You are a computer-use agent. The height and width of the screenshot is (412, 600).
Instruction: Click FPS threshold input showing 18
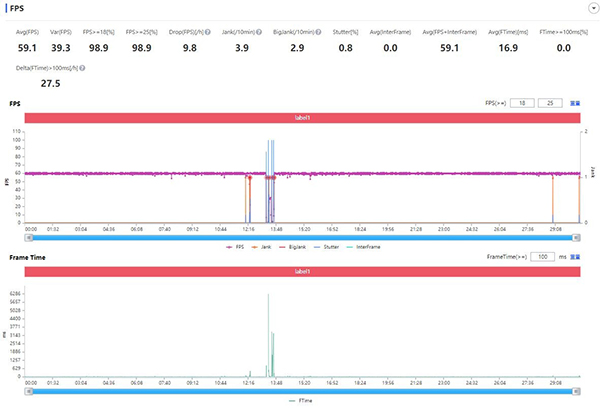click(x=519, y=103)
